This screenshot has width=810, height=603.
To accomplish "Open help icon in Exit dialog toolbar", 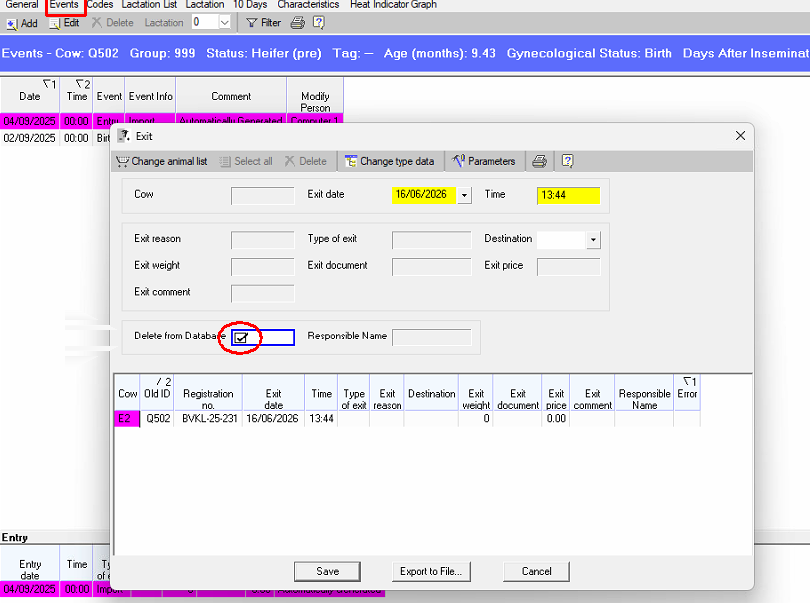I will [567, 161].
